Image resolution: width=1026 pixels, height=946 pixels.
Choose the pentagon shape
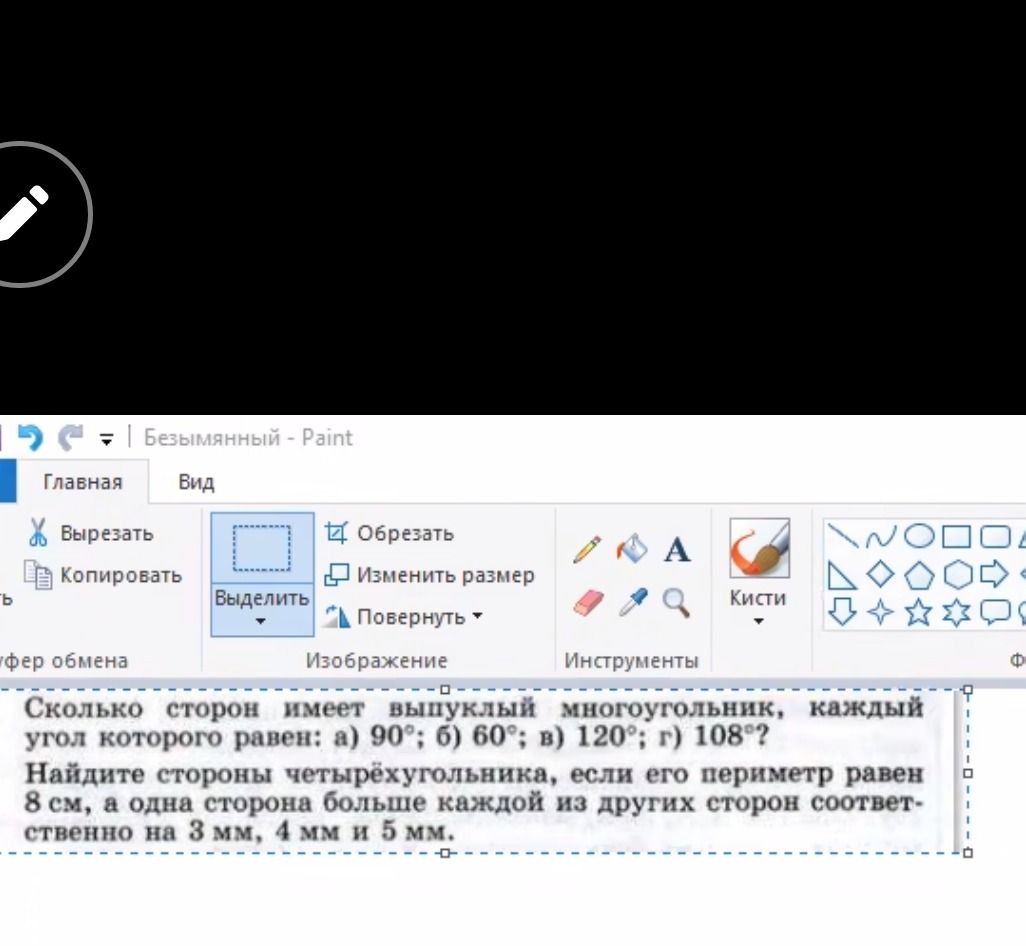(918, 575)
